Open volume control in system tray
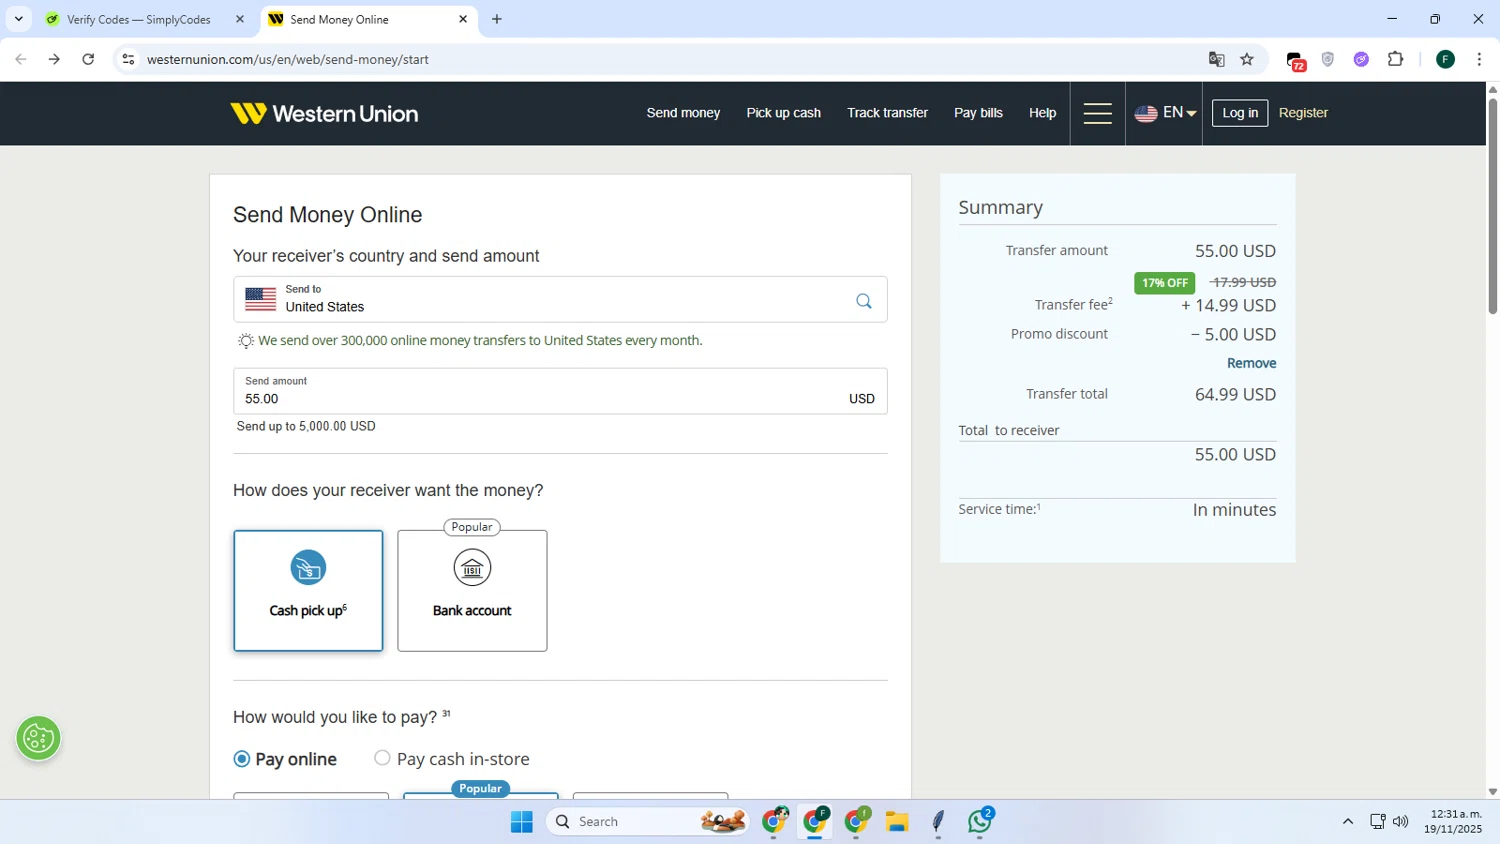 [1401, 822]
